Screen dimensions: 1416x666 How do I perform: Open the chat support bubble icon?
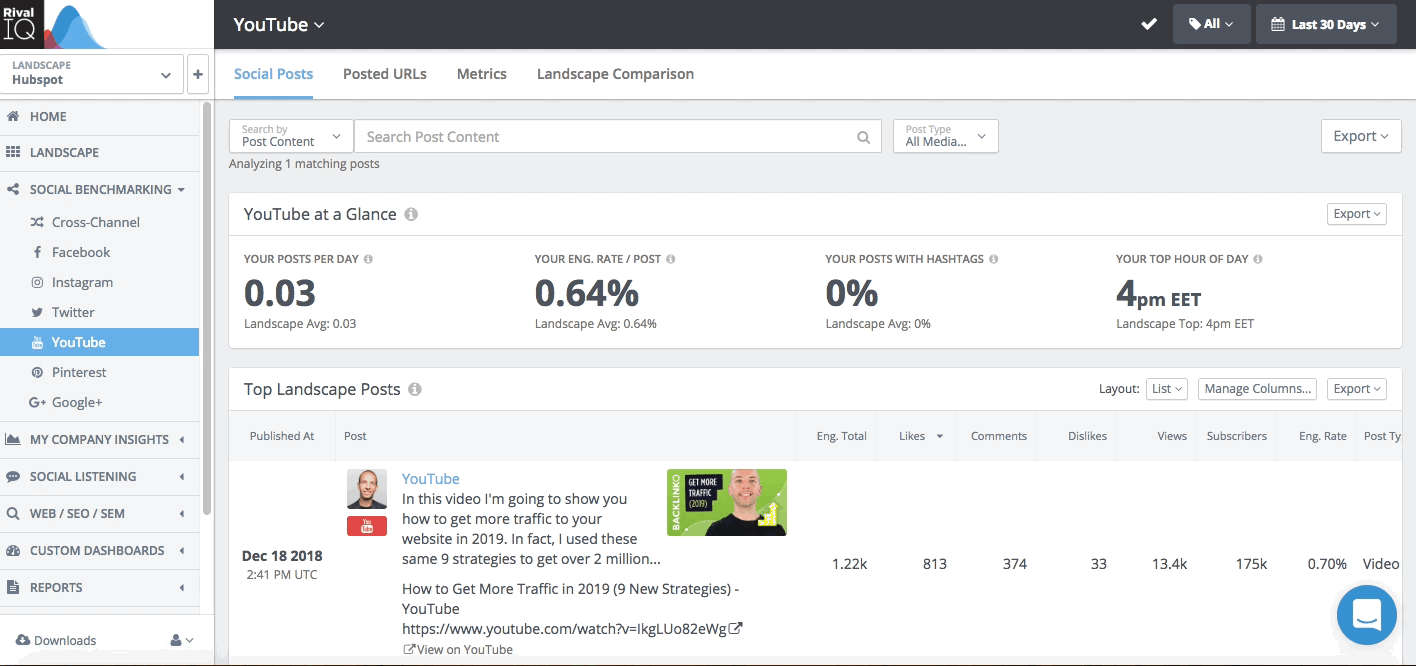point(1366,614)
